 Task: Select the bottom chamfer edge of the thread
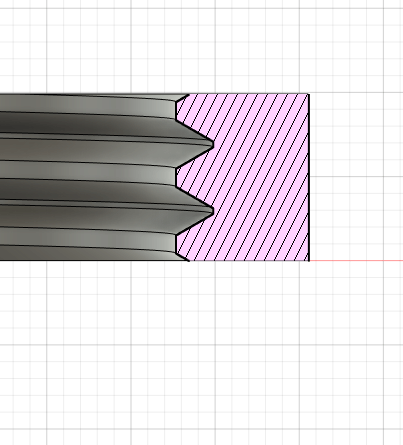coord(182,257)
